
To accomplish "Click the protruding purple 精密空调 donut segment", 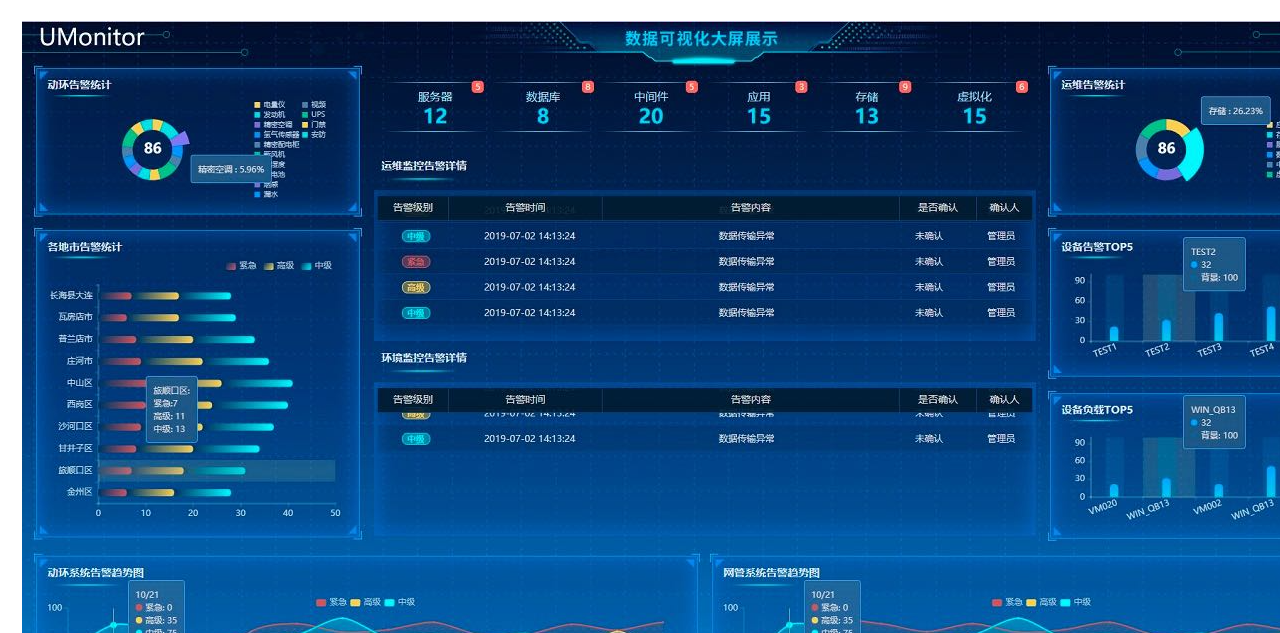I will point(180,139).
